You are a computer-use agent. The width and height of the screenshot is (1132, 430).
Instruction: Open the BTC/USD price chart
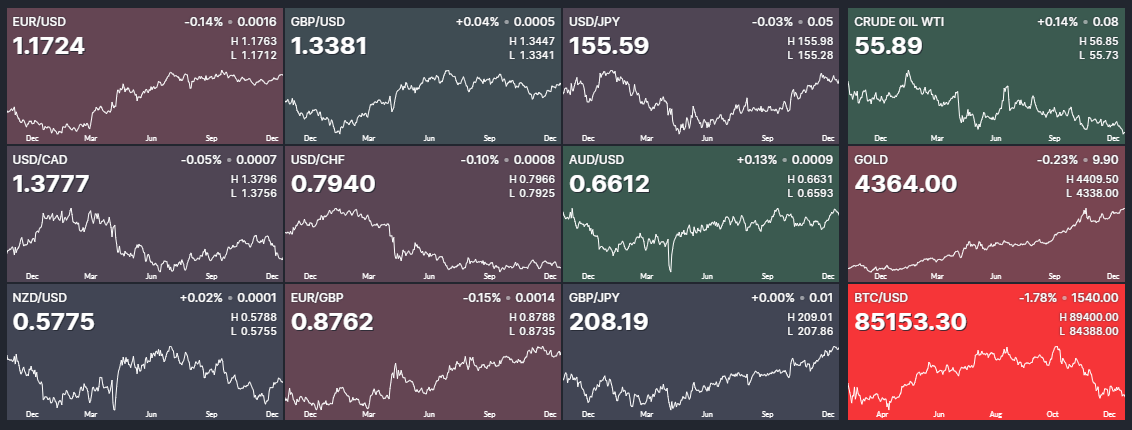[x=985, y=377]
